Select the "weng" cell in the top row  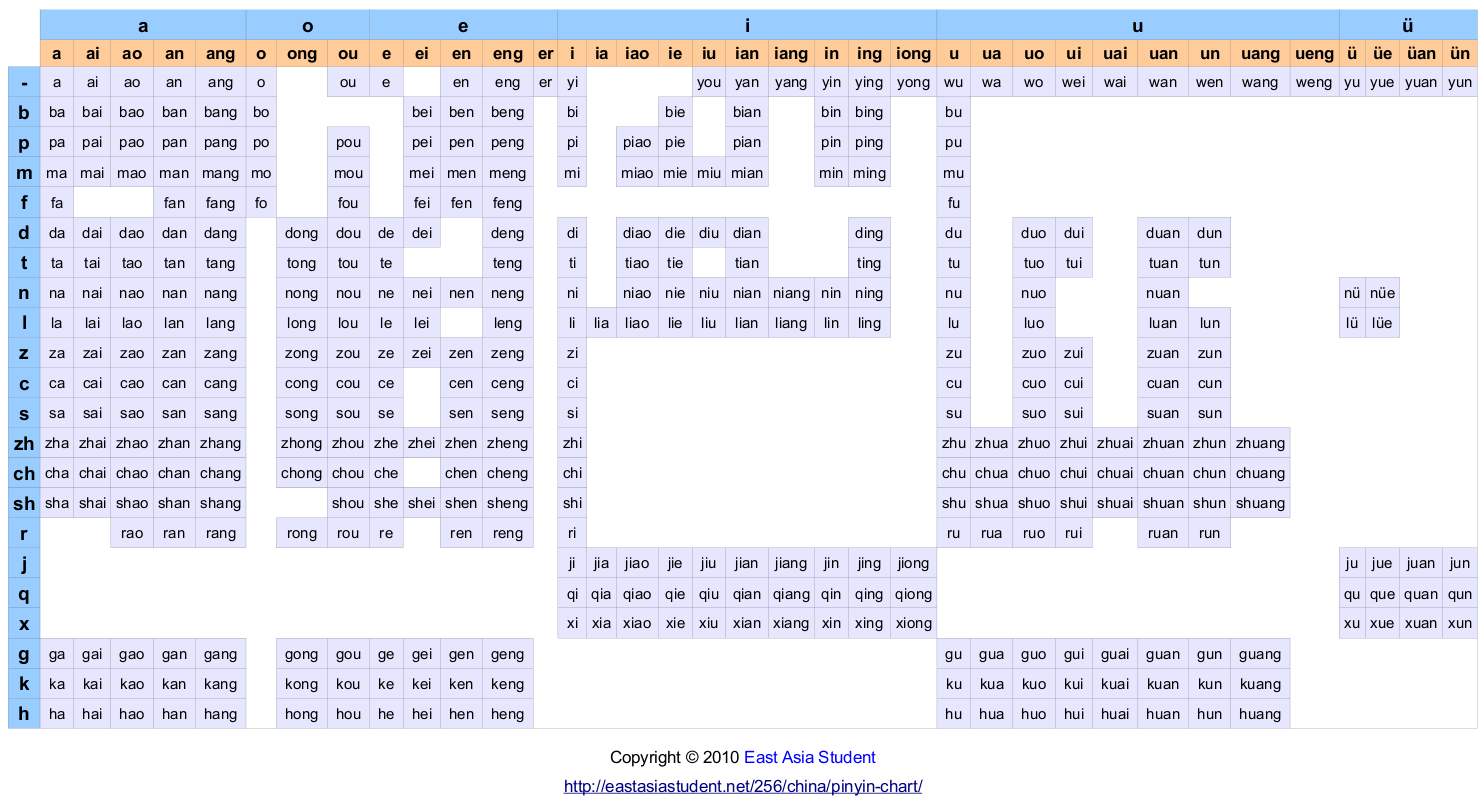1315,82
